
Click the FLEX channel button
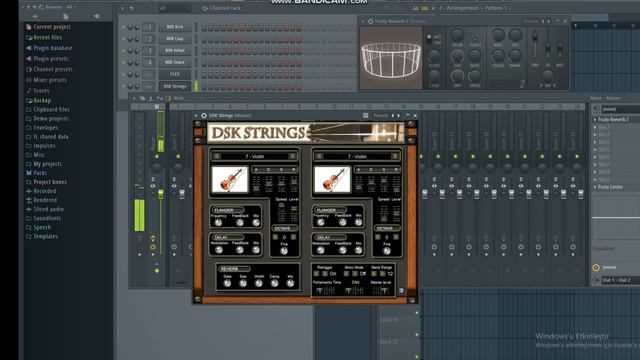click(x=175, y=74)
